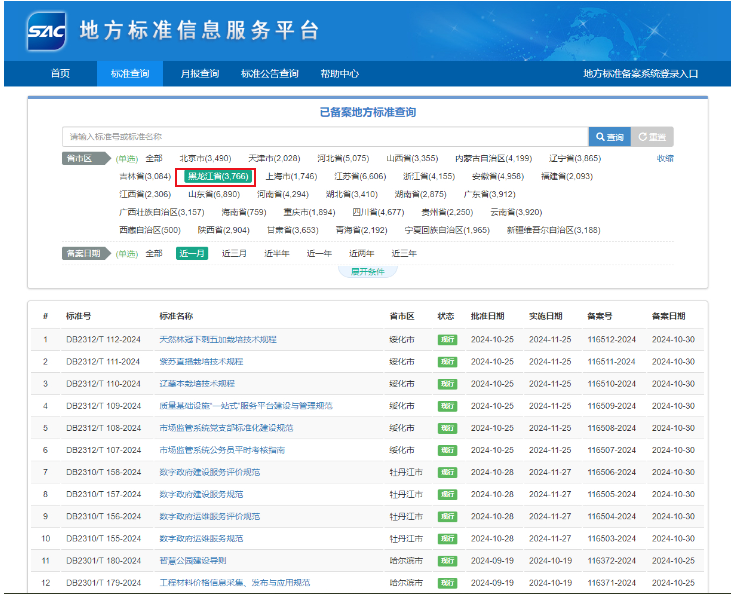
Task: Open 市场监管系统党支部标准化建设规范 link
Action: tap(226, 428)
